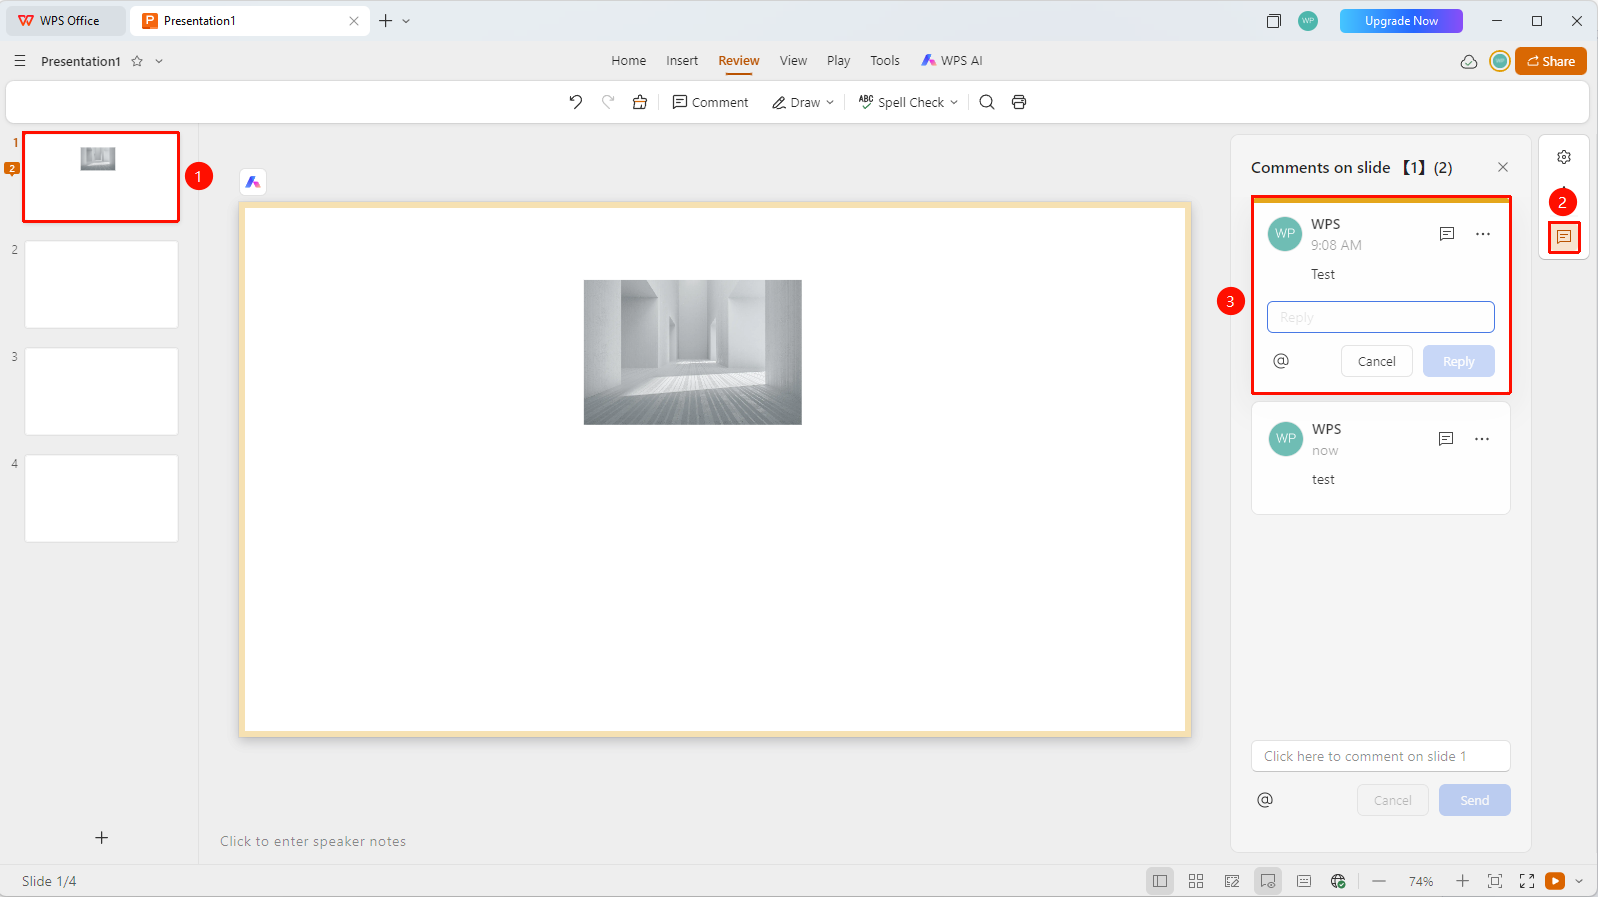Expand the Draw dropdown arrow
The width and height of the screenshot is (1598, 897).
click(x=830, y=102)
